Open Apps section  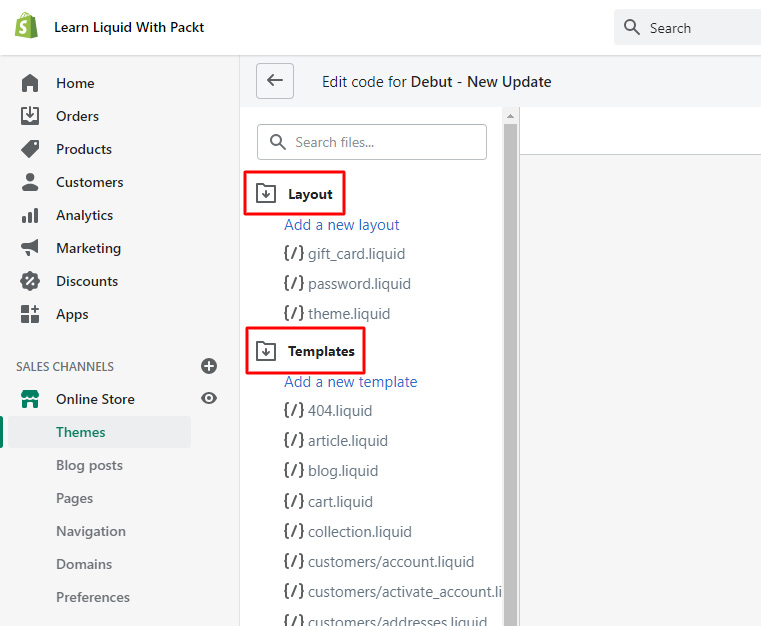pyautogui.click(x=72, y=314)
